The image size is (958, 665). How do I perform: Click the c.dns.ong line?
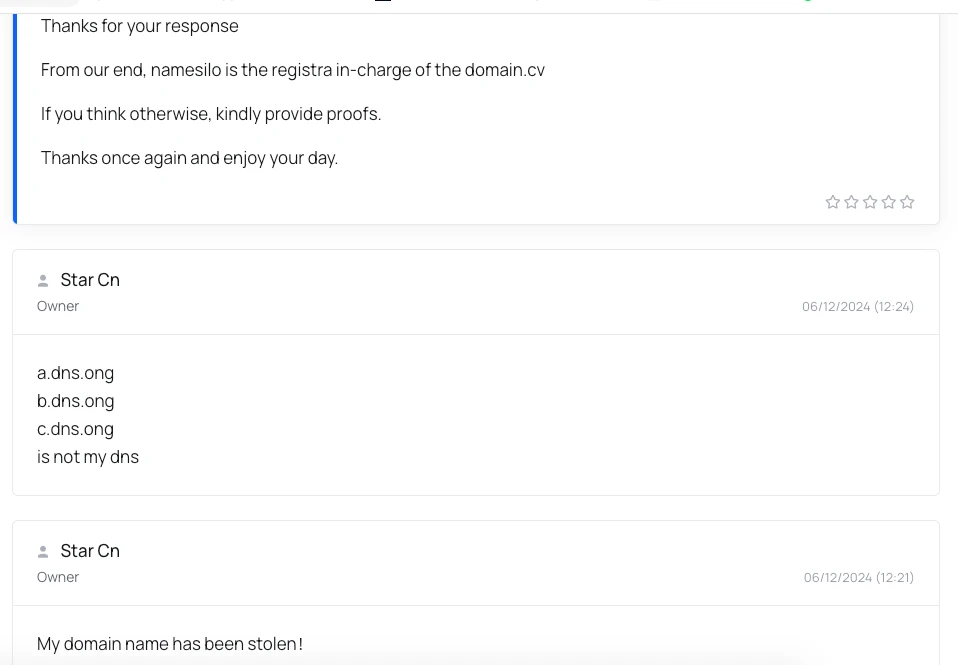pyautogui.click(x=76, y=429)
